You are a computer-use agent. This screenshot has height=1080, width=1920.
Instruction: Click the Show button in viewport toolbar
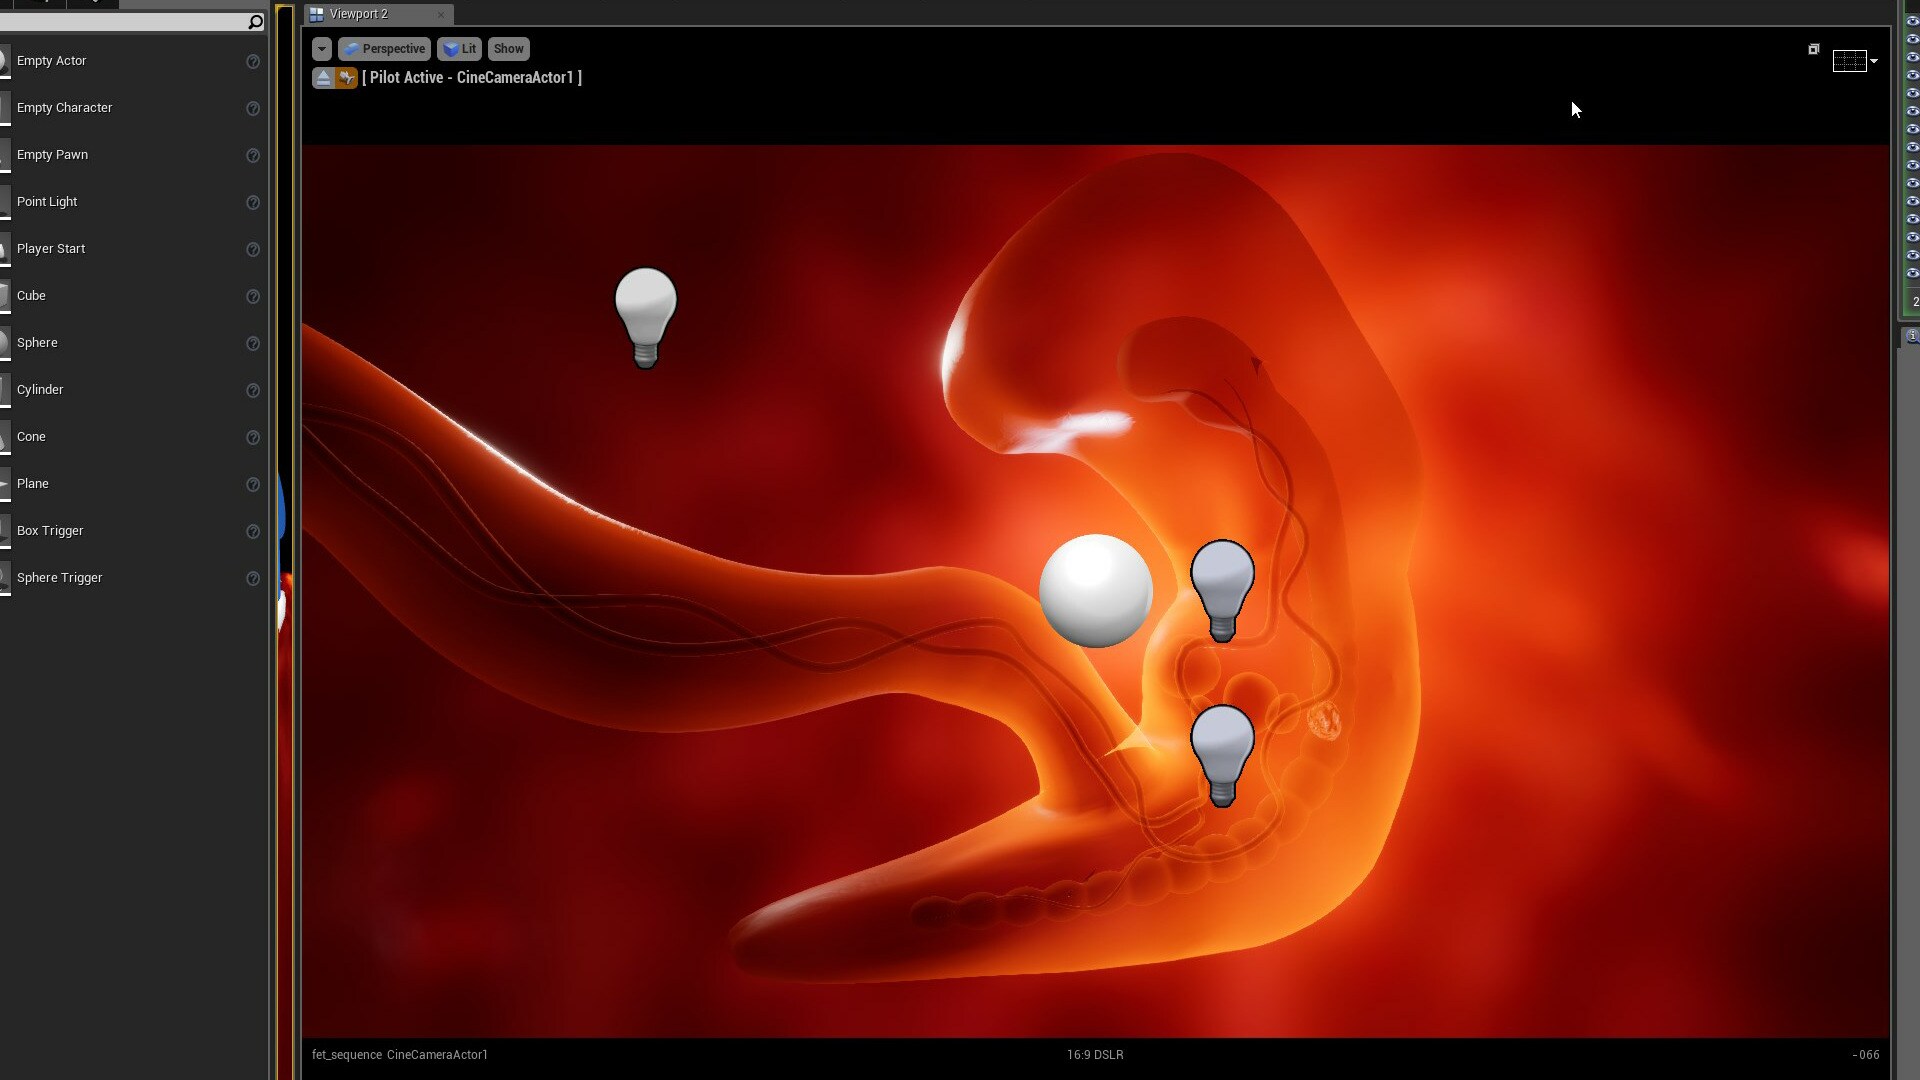click(x=508, y=49)
